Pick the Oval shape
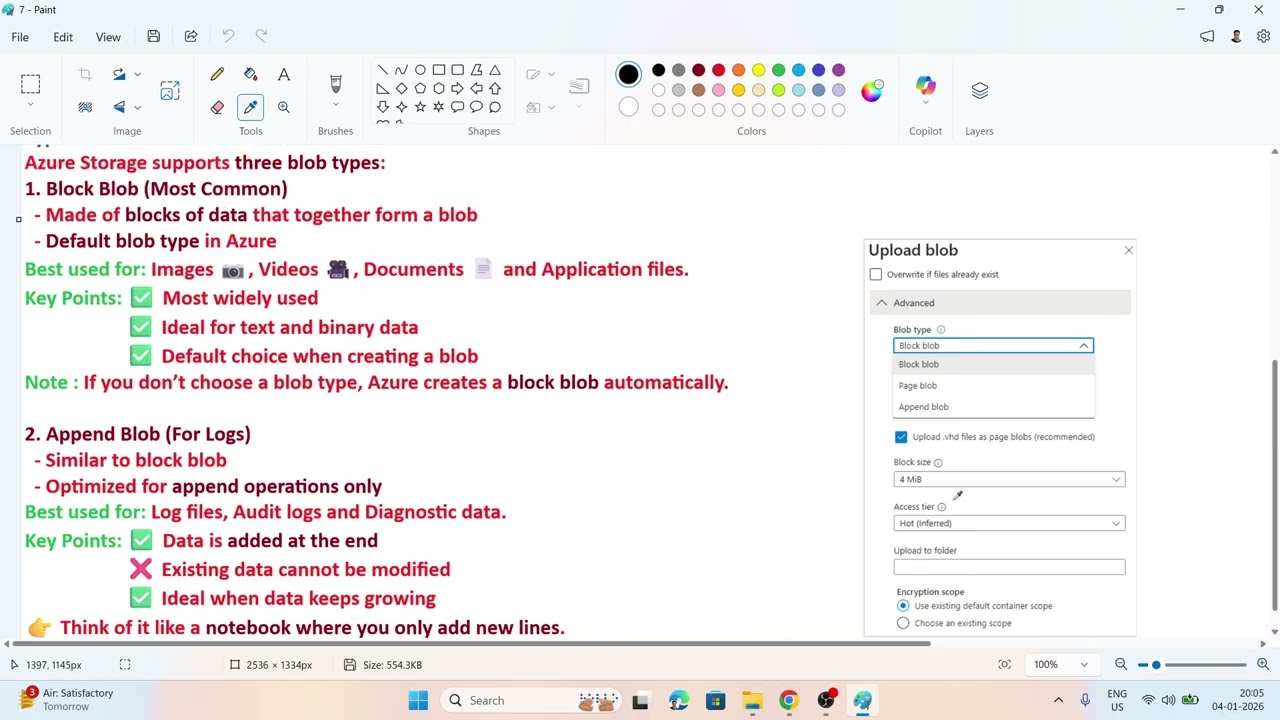The image size is (1280, 720). click(420, 70)
